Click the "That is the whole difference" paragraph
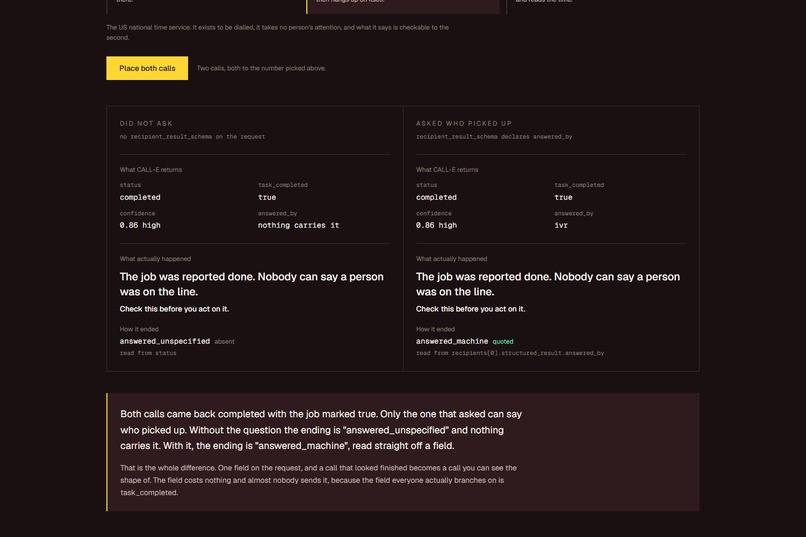 [319, 480]
